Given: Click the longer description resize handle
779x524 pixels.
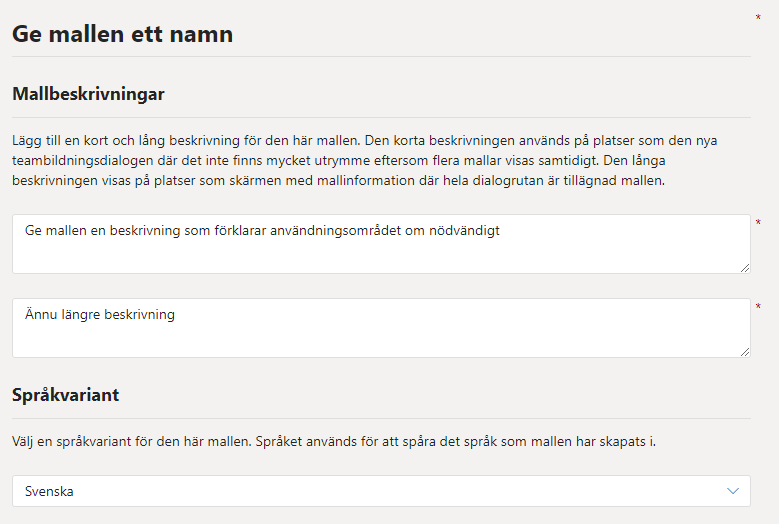Looking at the screenshot, I should click(744, 351).
